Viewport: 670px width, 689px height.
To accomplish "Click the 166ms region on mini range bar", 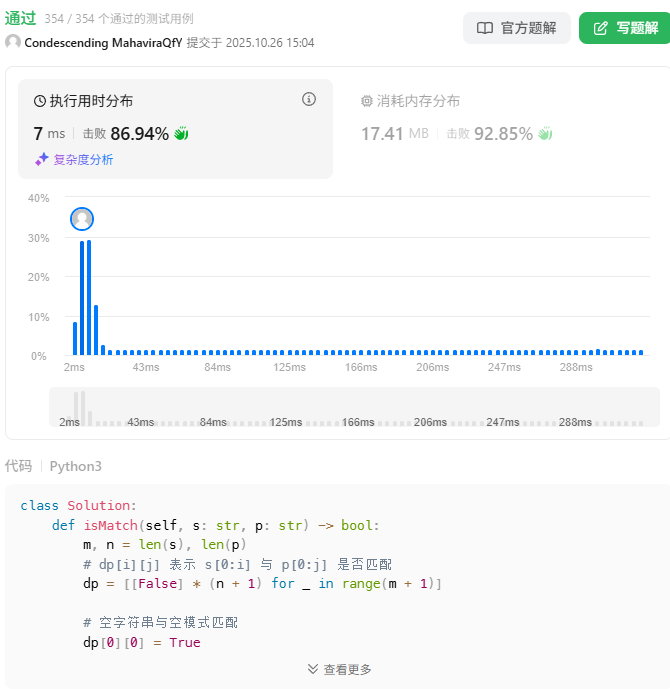I will 357,421.
